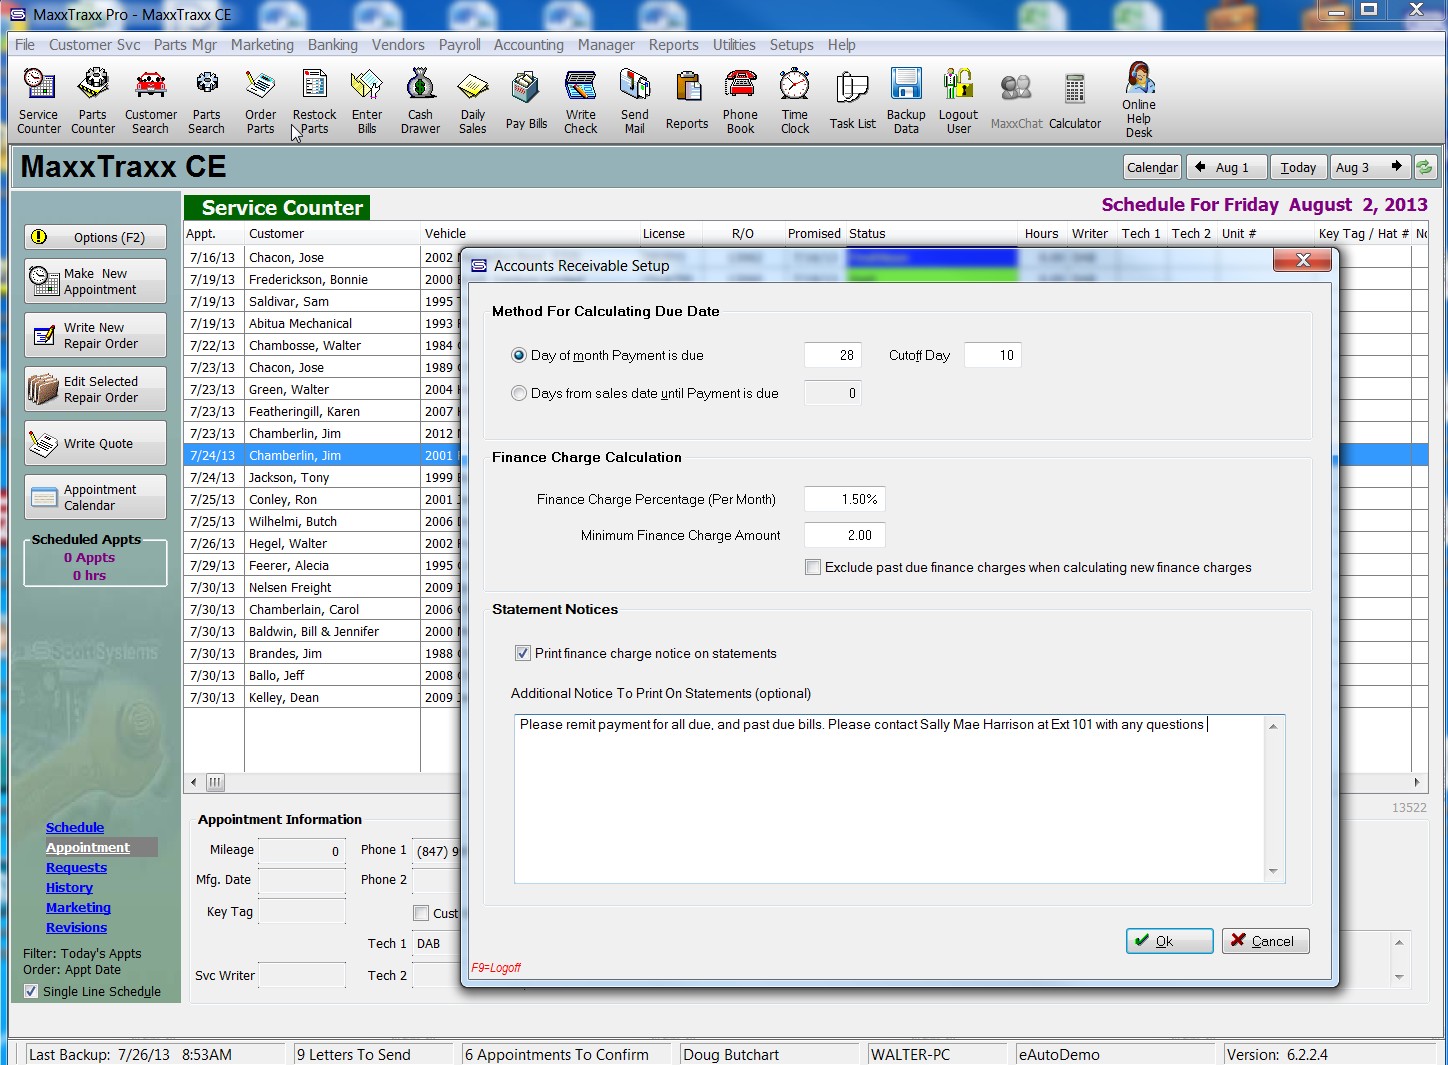Open the Customer Svc menu
Image resolution: width=1448 pixels, height=1065 pixels.
tap(95, 45)
